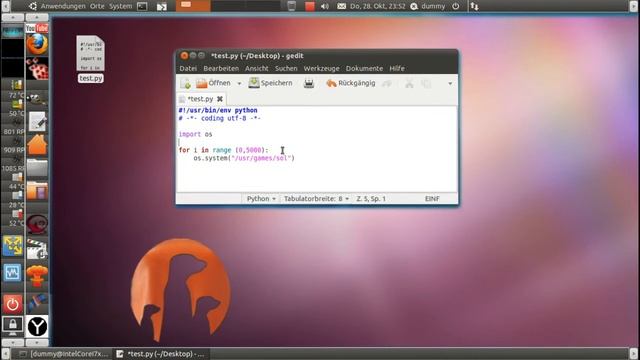Open network connections indicator
The width and height of the screenshot is (640, 360).
point(474,6)
